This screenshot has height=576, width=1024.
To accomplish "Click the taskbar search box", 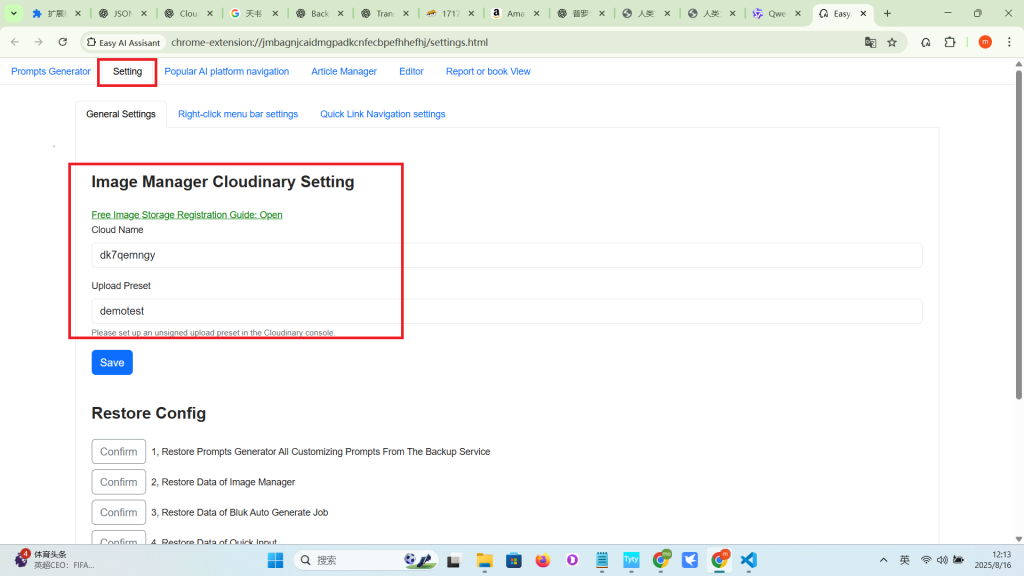I will pyautogui.click(x=366, y=560).
